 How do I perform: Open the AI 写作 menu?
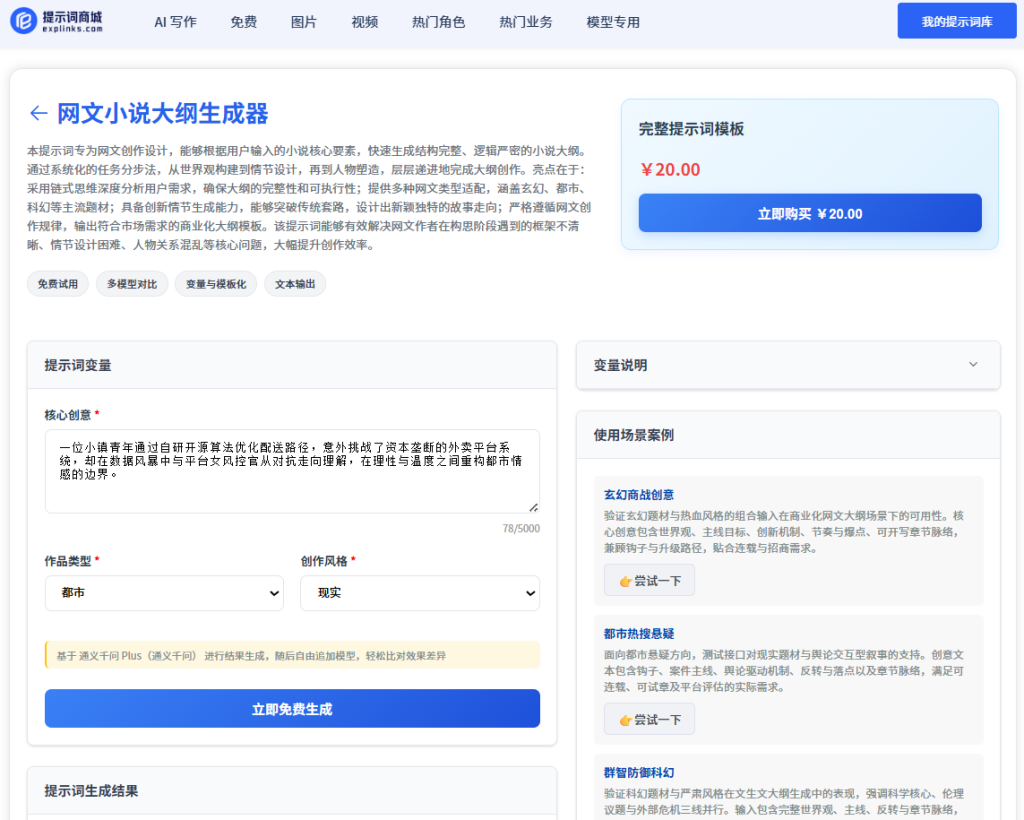175,22
